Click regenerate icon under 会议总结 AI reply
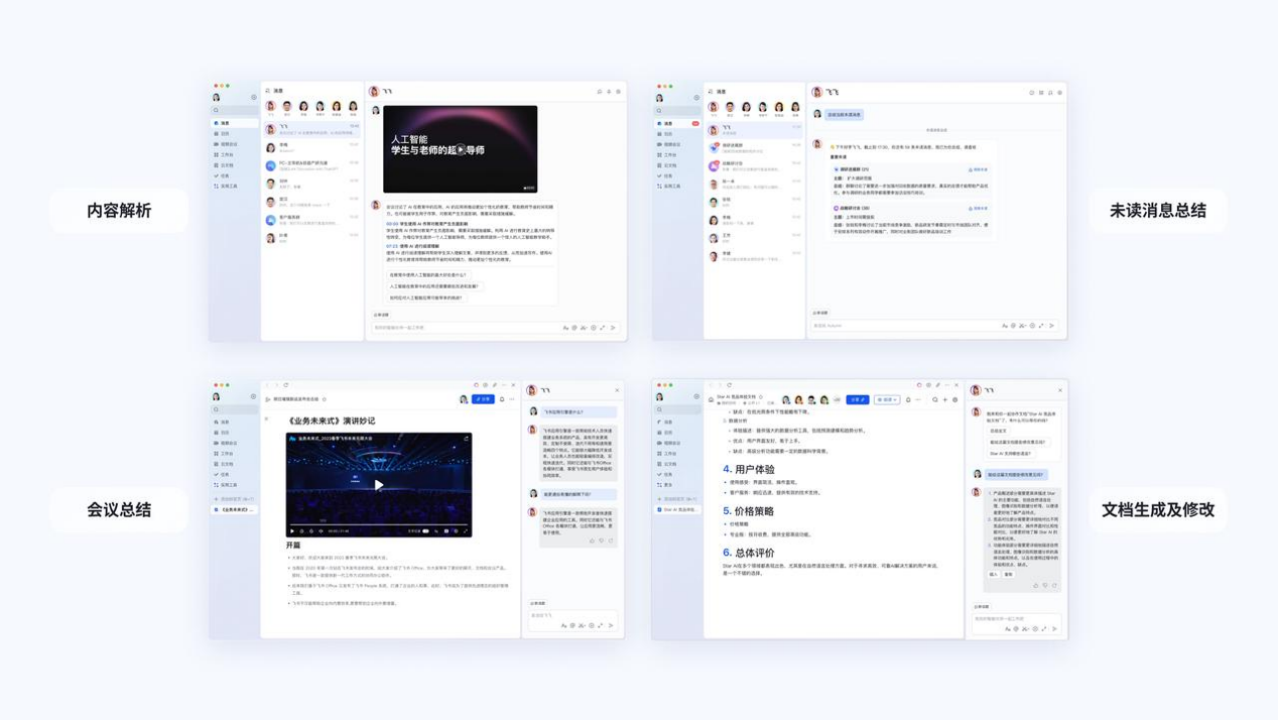The width and height of the screenshot is (1278, 720). coord(610,541)
